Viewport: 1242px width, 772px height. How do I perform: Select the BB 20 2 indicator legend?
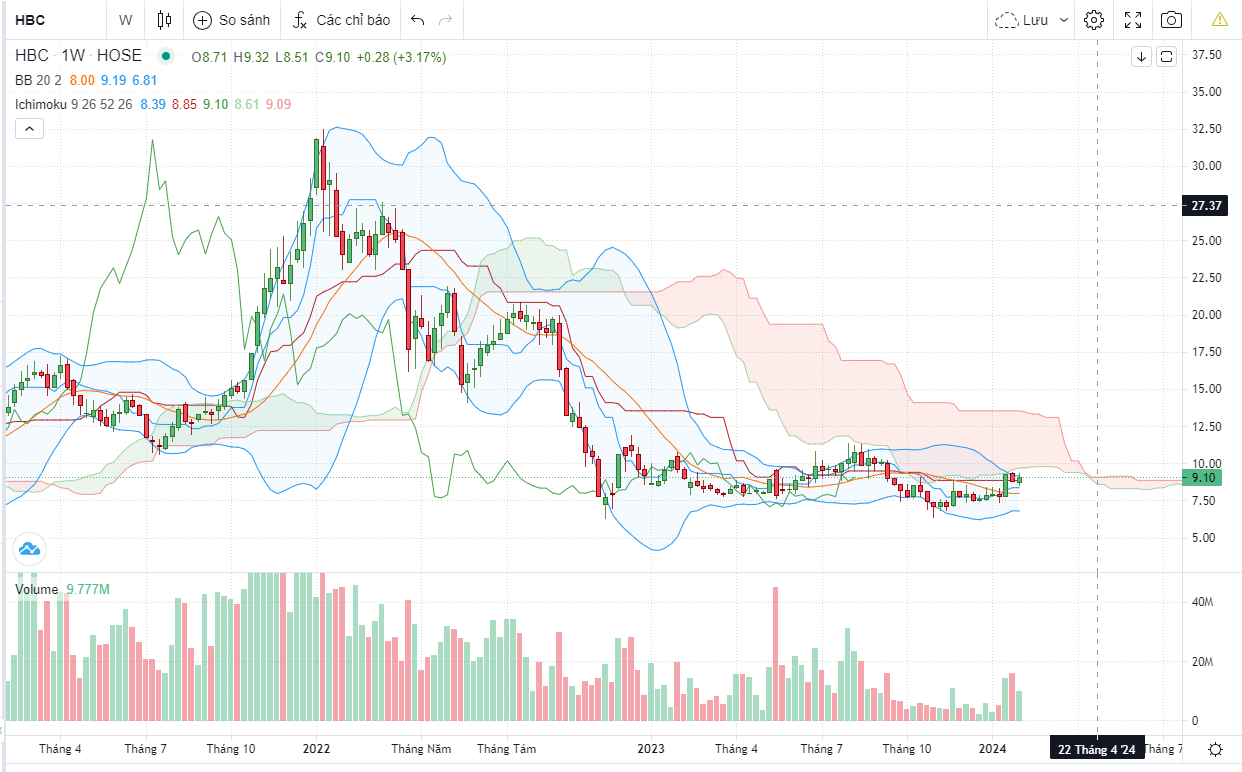point(40,80)
